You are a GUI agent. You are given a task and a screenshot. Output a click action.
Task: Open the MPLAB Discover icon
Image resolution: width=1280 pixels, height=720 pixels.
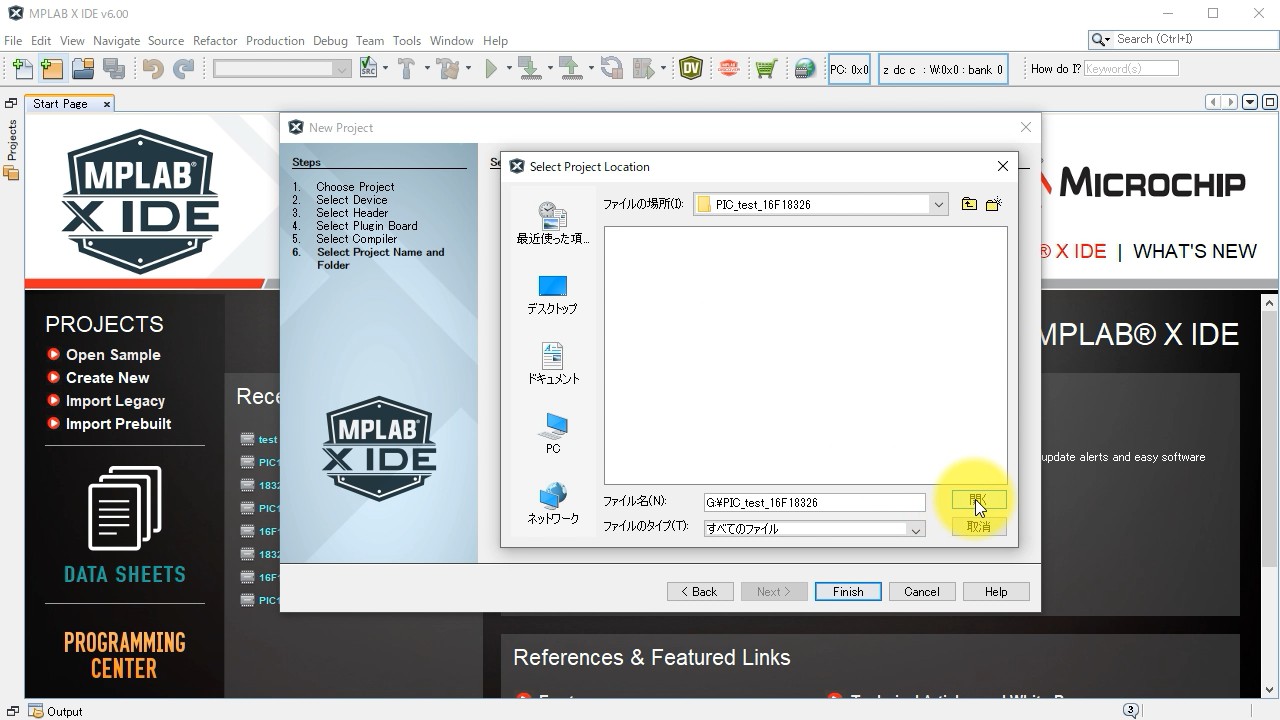[728, 69]
